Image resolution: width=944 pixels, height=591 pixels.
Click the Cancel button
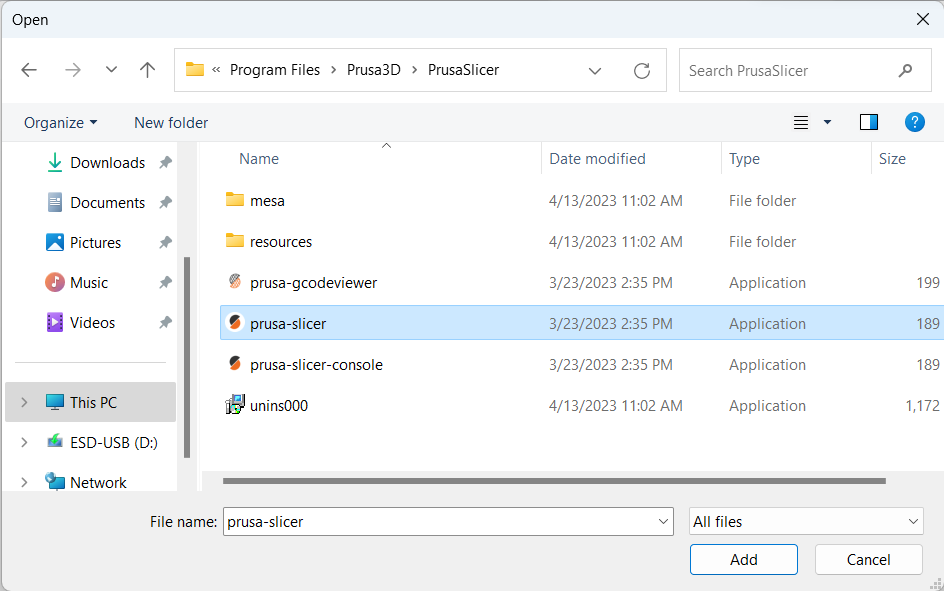tap(868, 560)
